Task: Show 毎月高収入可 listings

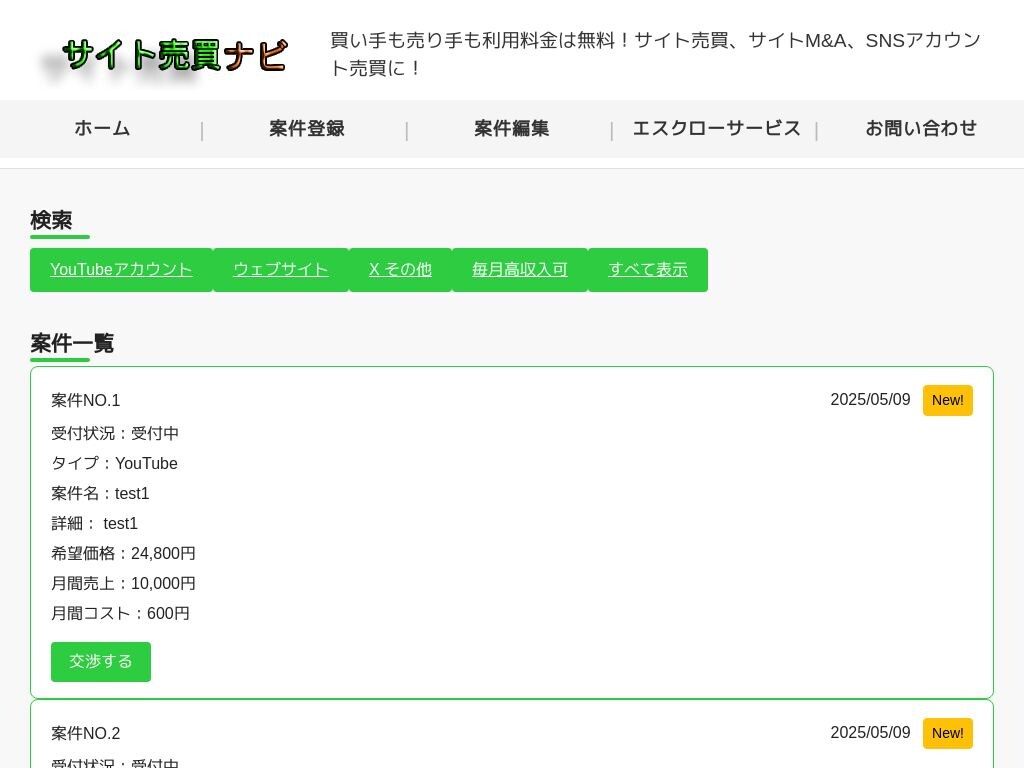Action: point(520,270)
